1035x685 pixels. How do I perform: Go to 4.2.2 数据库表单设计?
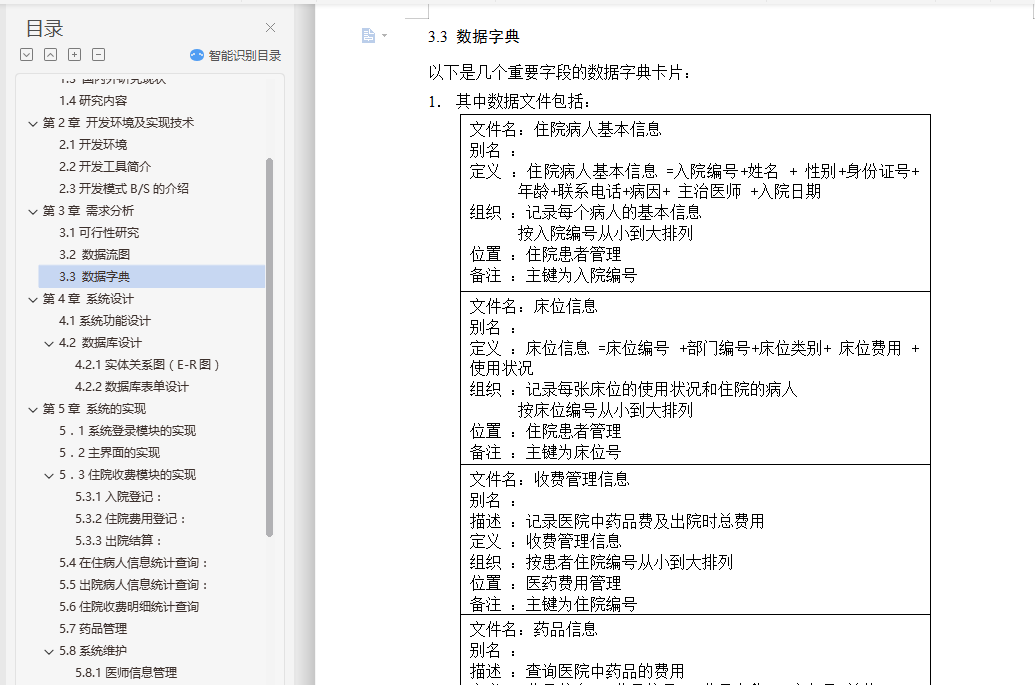(132, 387)
